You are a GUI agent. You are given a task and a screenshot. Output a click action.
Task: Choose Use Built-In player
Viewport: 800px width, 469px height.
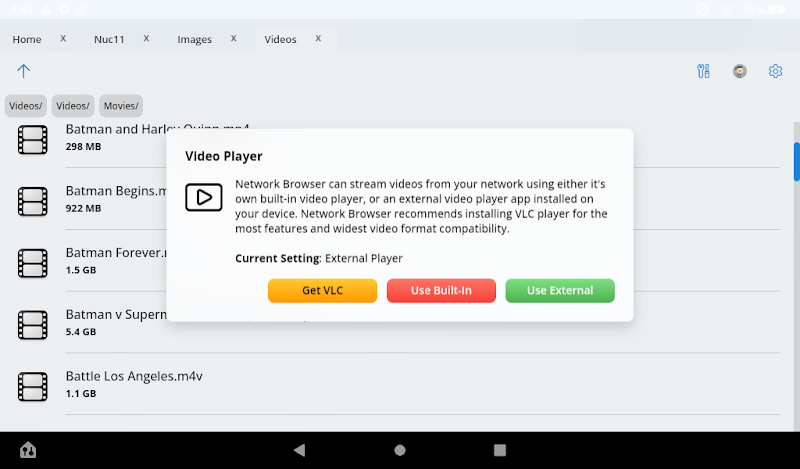[441, 290]
